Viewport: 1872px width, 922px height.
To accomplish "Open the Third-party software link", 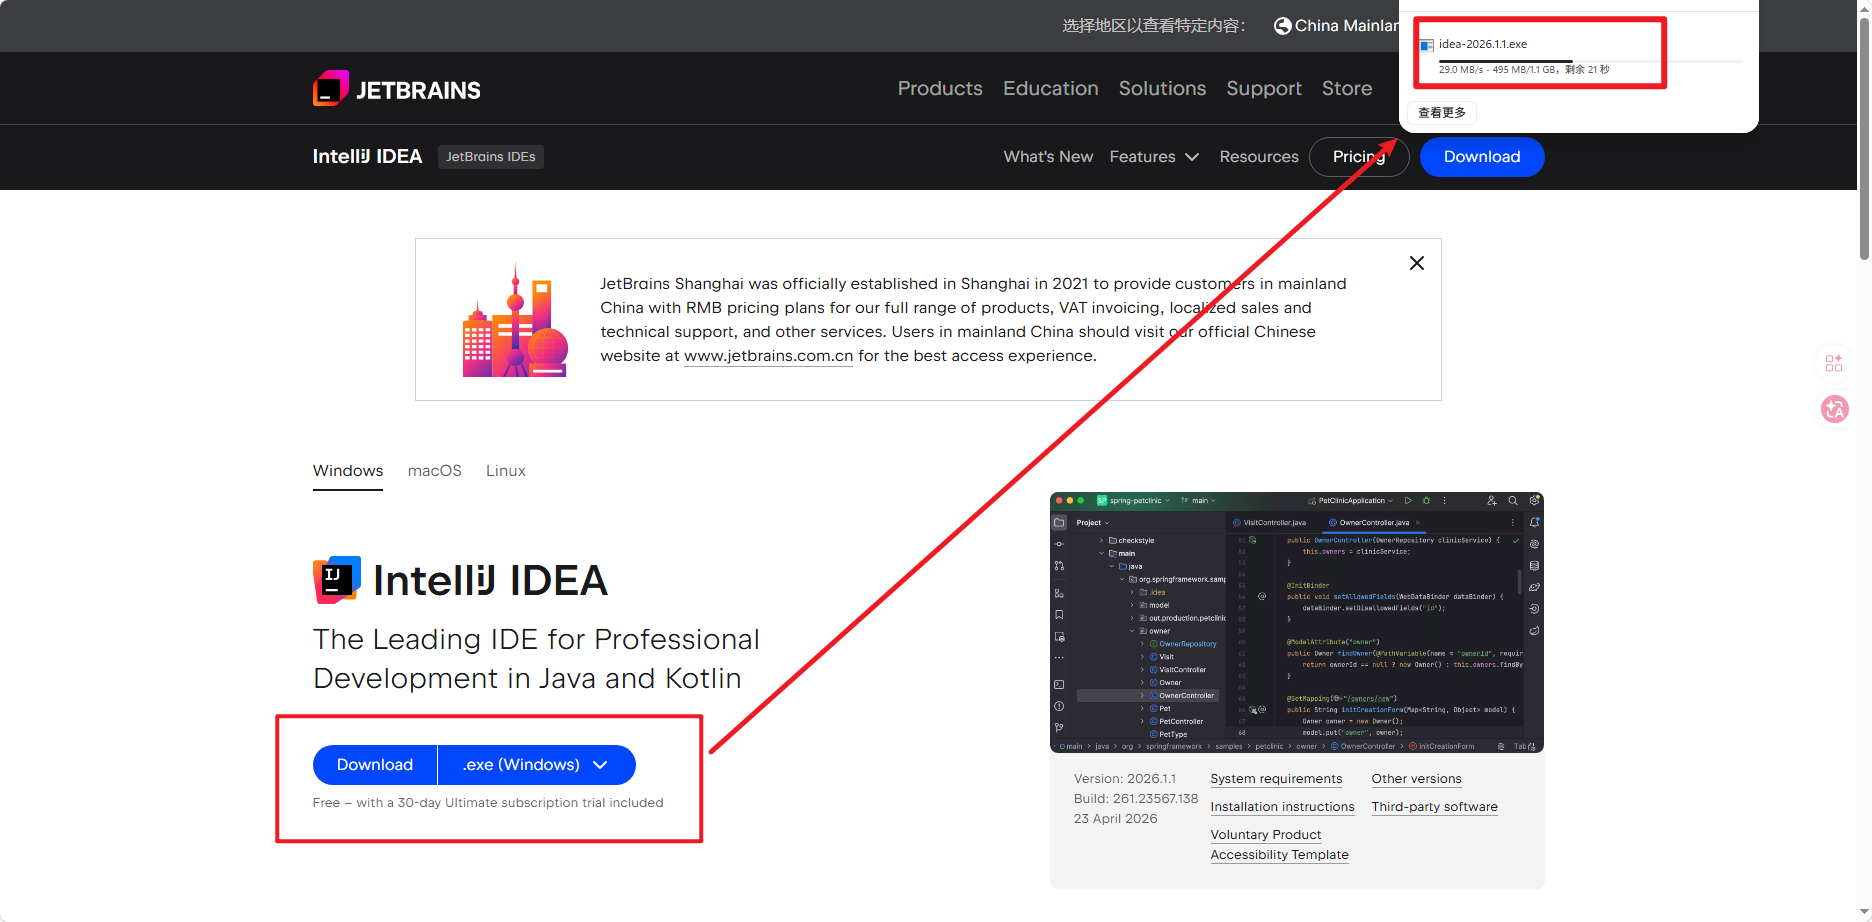I will (1435, 807).
